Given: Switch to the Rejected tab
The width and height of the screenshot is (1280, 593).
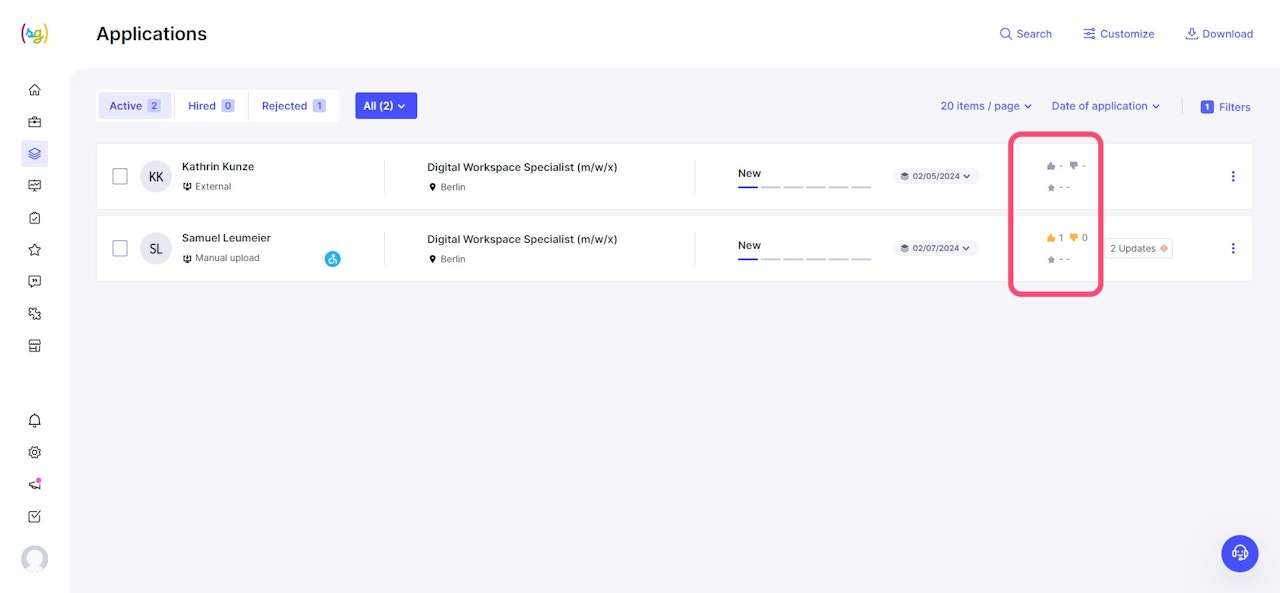Looking at the screenshot, I should click(x=293, y=106).
